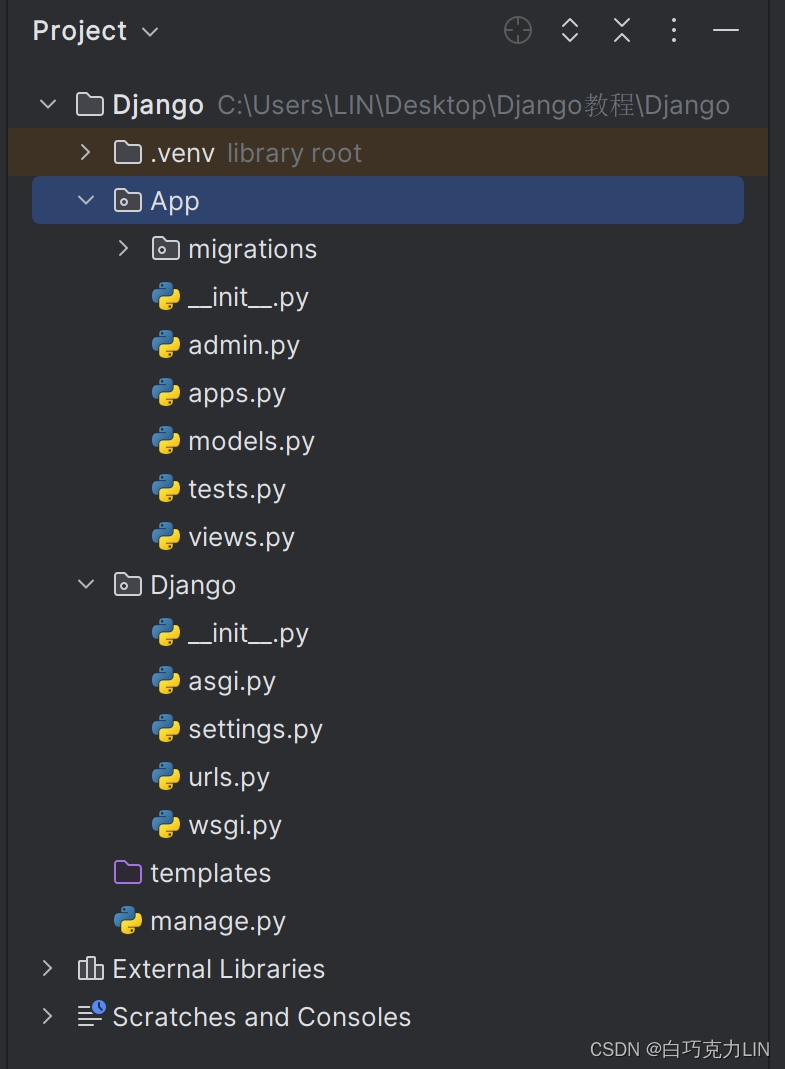The width and height of the screenshot is (785, 1069).
Task: Click Python icon beside settings.py
Action: click(166, 729)
